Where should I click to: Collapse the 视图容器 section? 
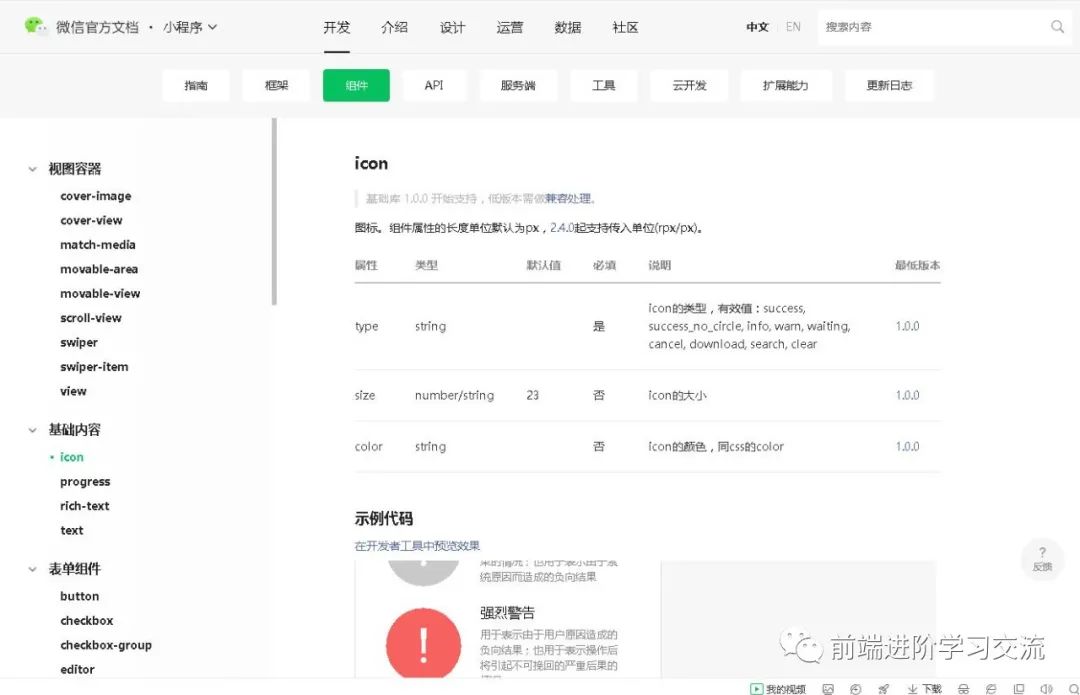click(x=33, y=169)
